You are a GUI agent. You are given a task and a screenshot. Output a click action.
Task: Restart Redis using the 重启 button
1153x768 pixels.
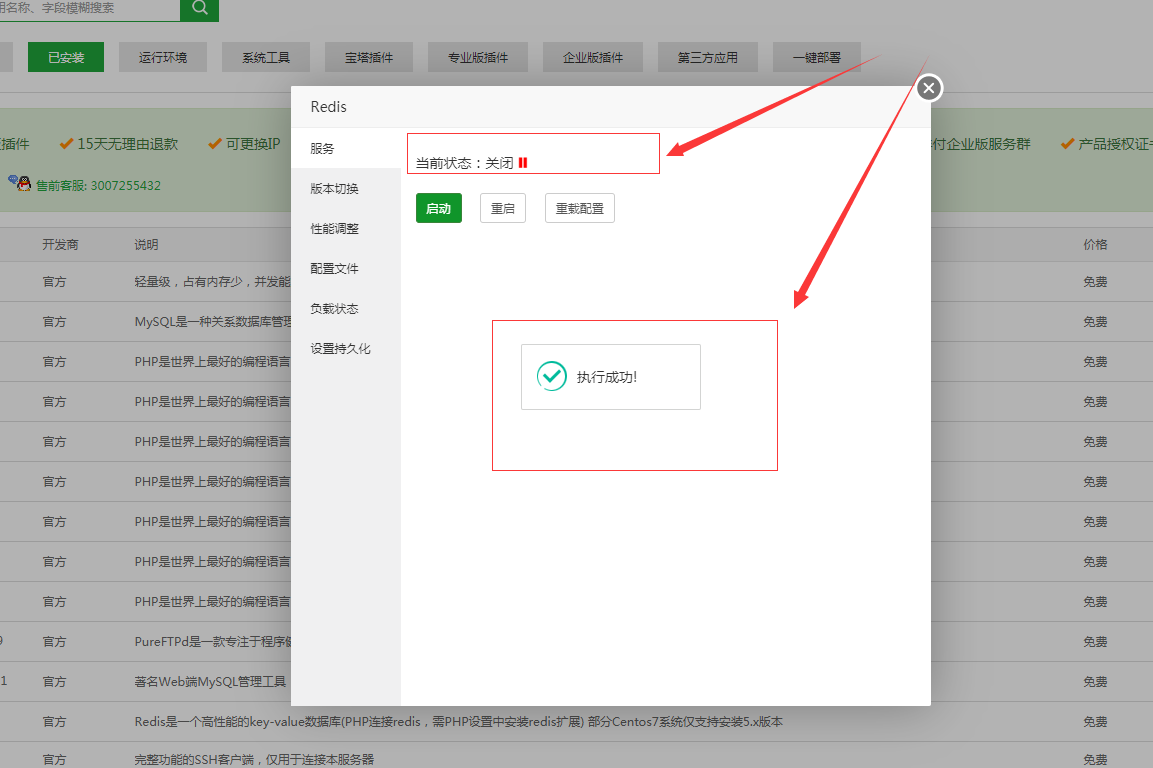[503, 208]
